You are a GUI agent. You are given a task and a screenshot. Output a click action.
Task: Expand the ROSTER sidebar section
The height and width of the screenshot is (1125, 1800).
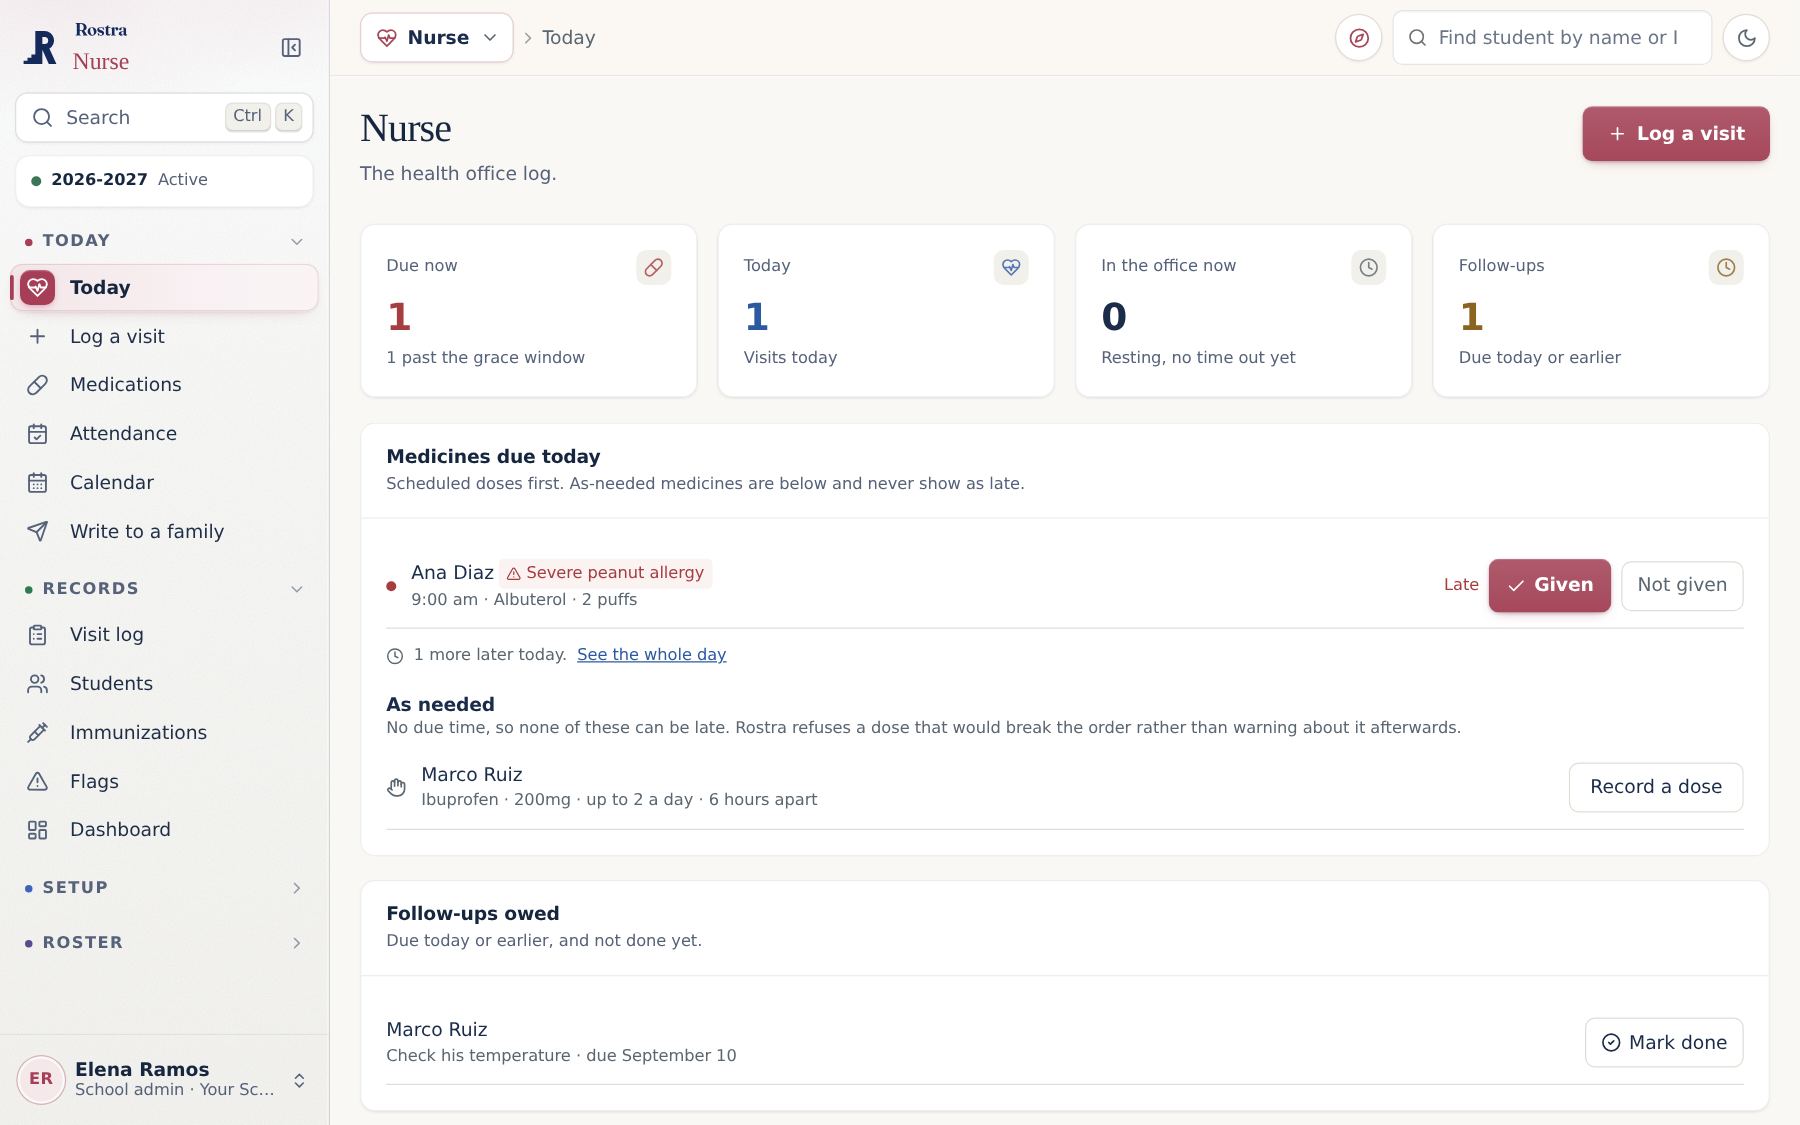297,943
